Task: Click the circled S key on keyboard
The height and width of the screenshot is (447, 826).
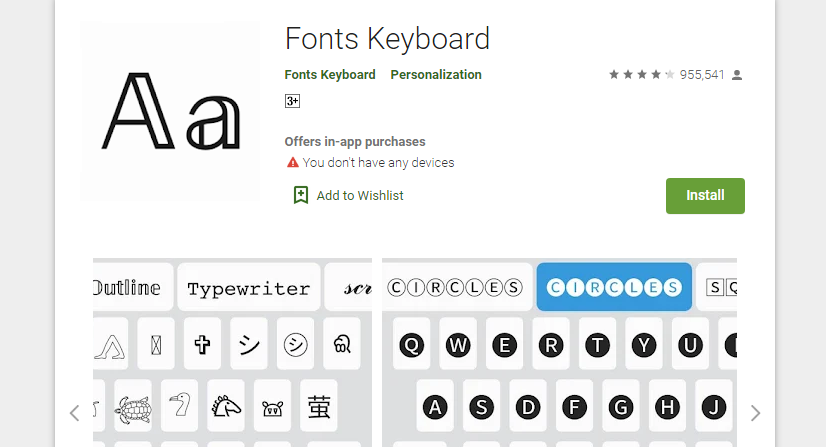Action: tap(481, 406)
